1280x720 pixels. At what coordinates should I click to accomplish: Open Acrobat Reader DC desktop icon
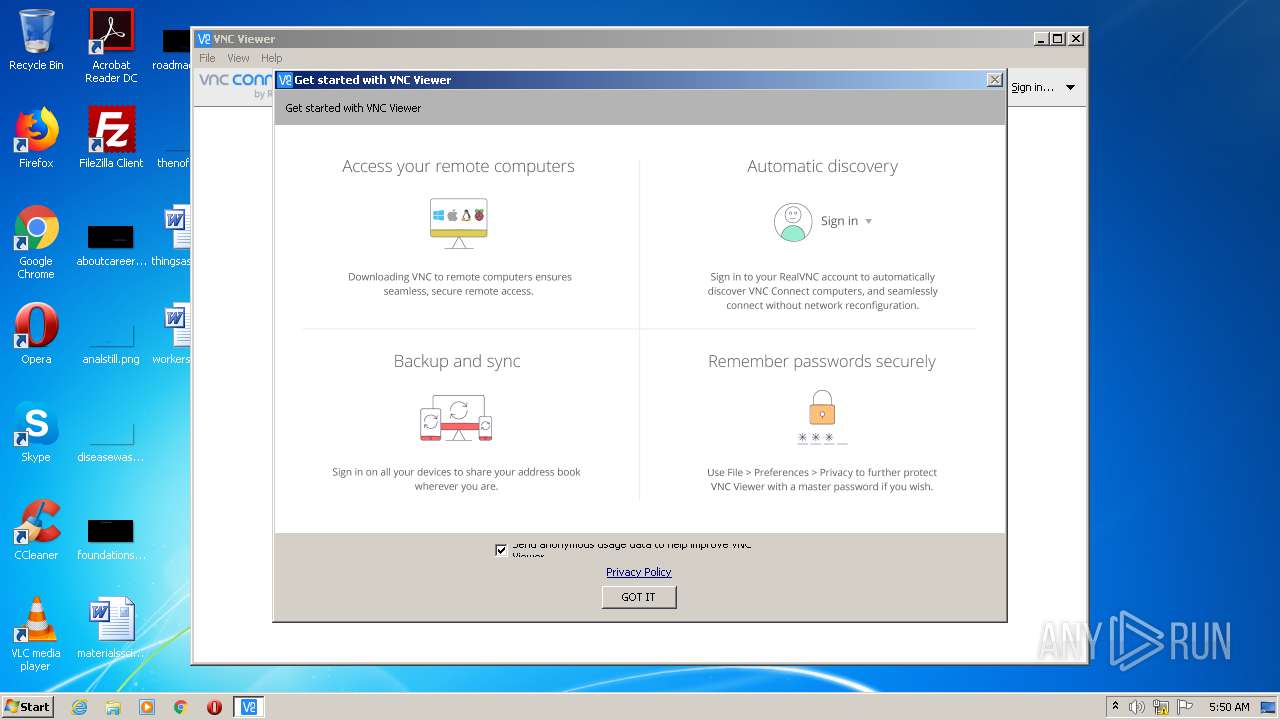click(x=111, y=45)
